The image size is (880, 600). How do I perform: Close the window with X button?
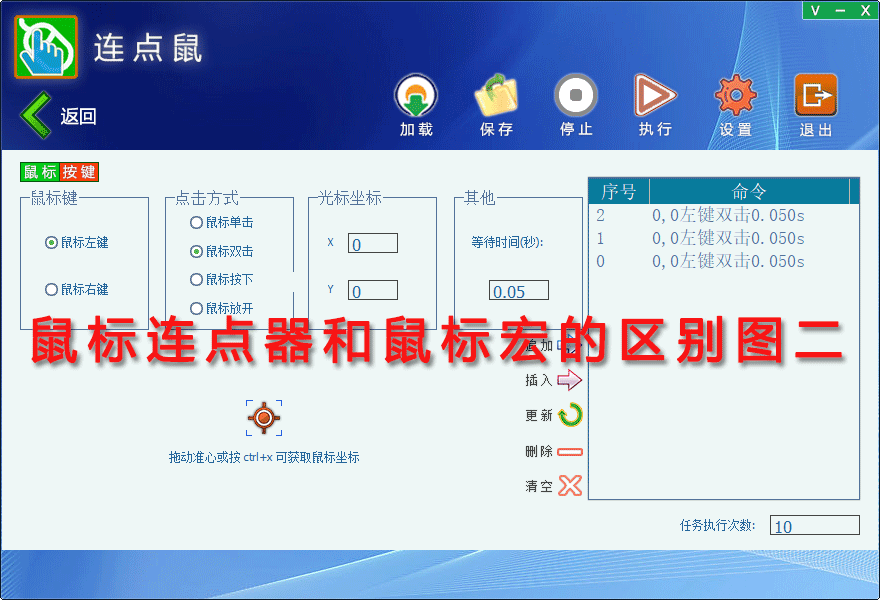[x=865, y=10]
